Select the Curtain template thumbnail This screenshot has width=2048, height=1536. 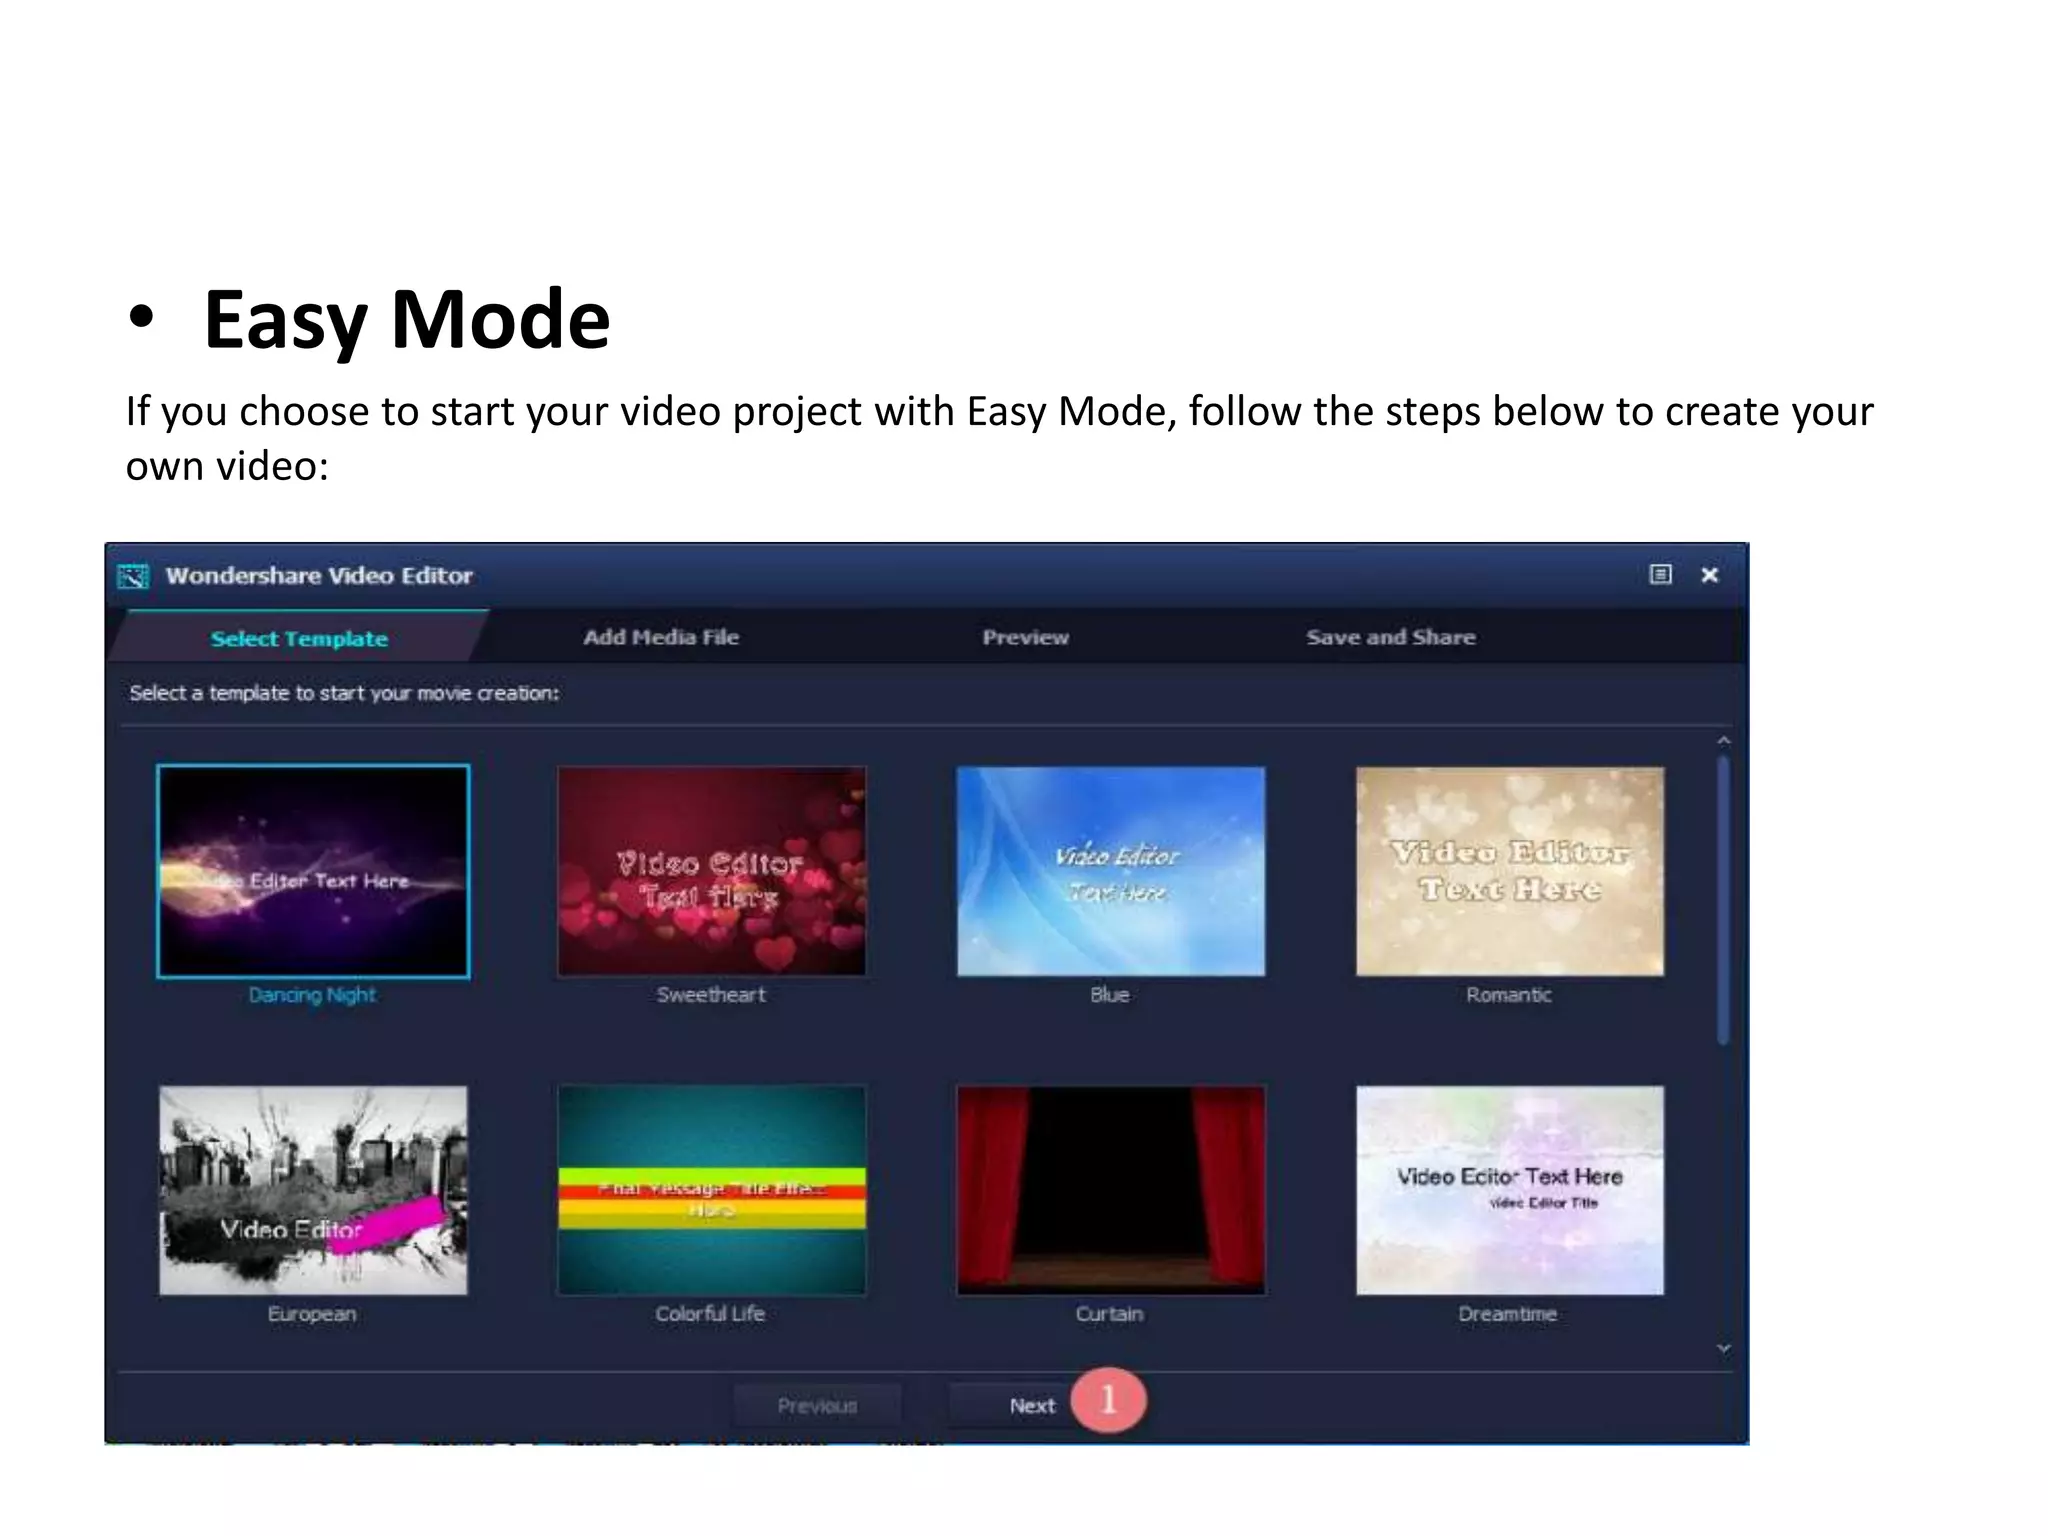(x=1111, y=1190)
